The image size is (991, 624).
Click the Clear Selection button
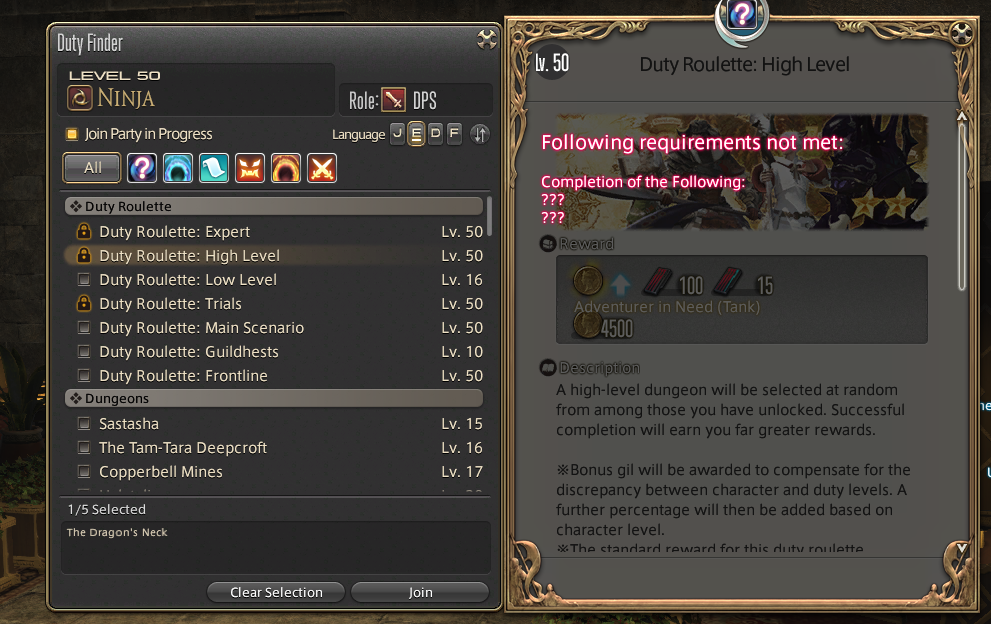tap(276, 592)
